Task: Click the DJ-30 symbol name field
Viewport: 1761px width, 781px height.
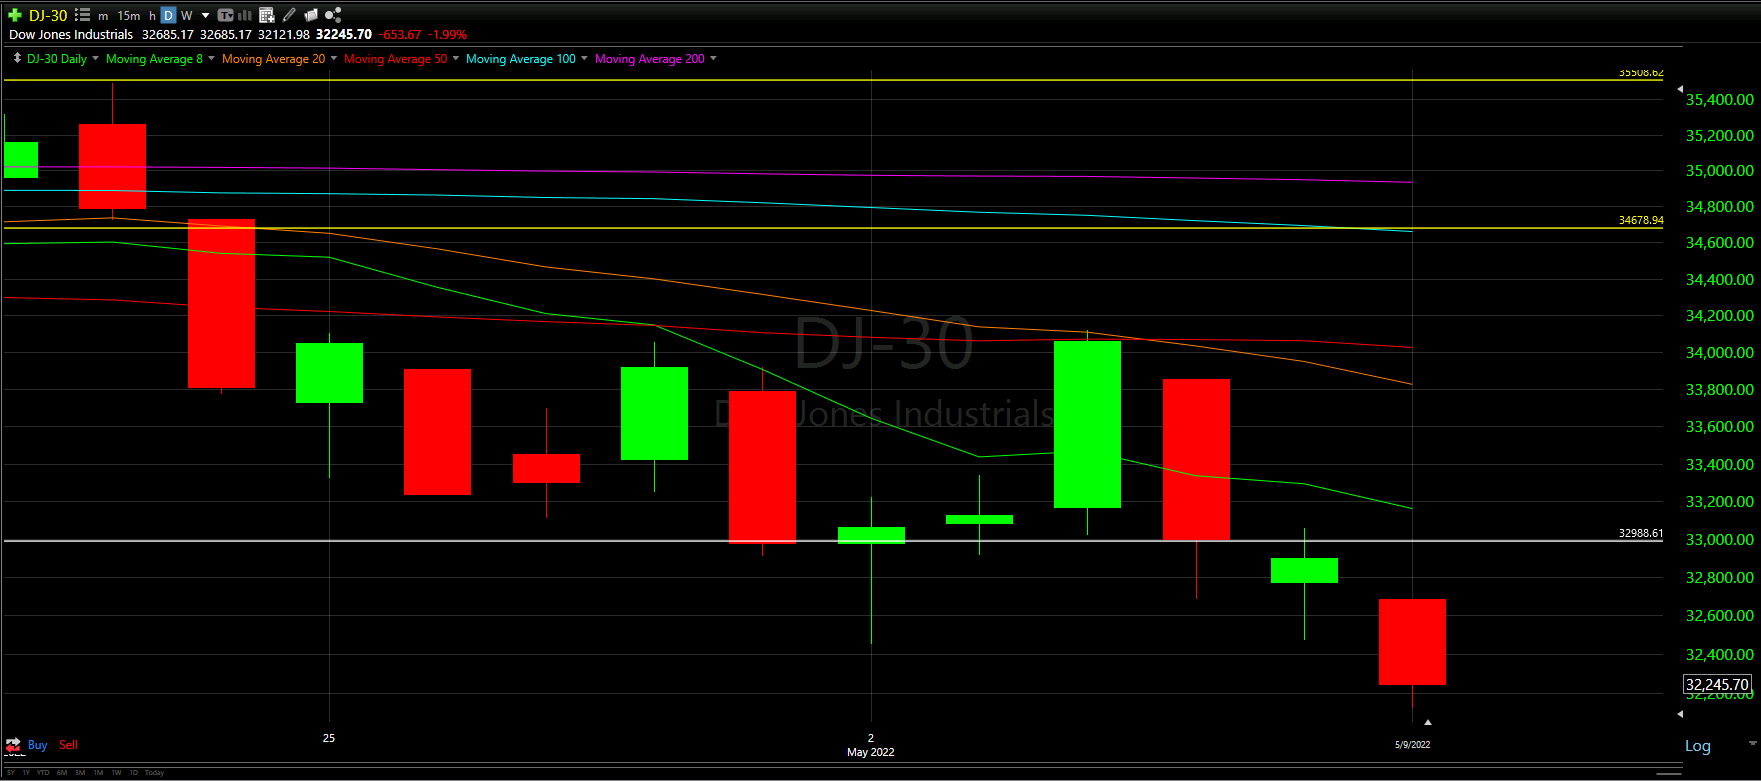Action: (48, 15)
